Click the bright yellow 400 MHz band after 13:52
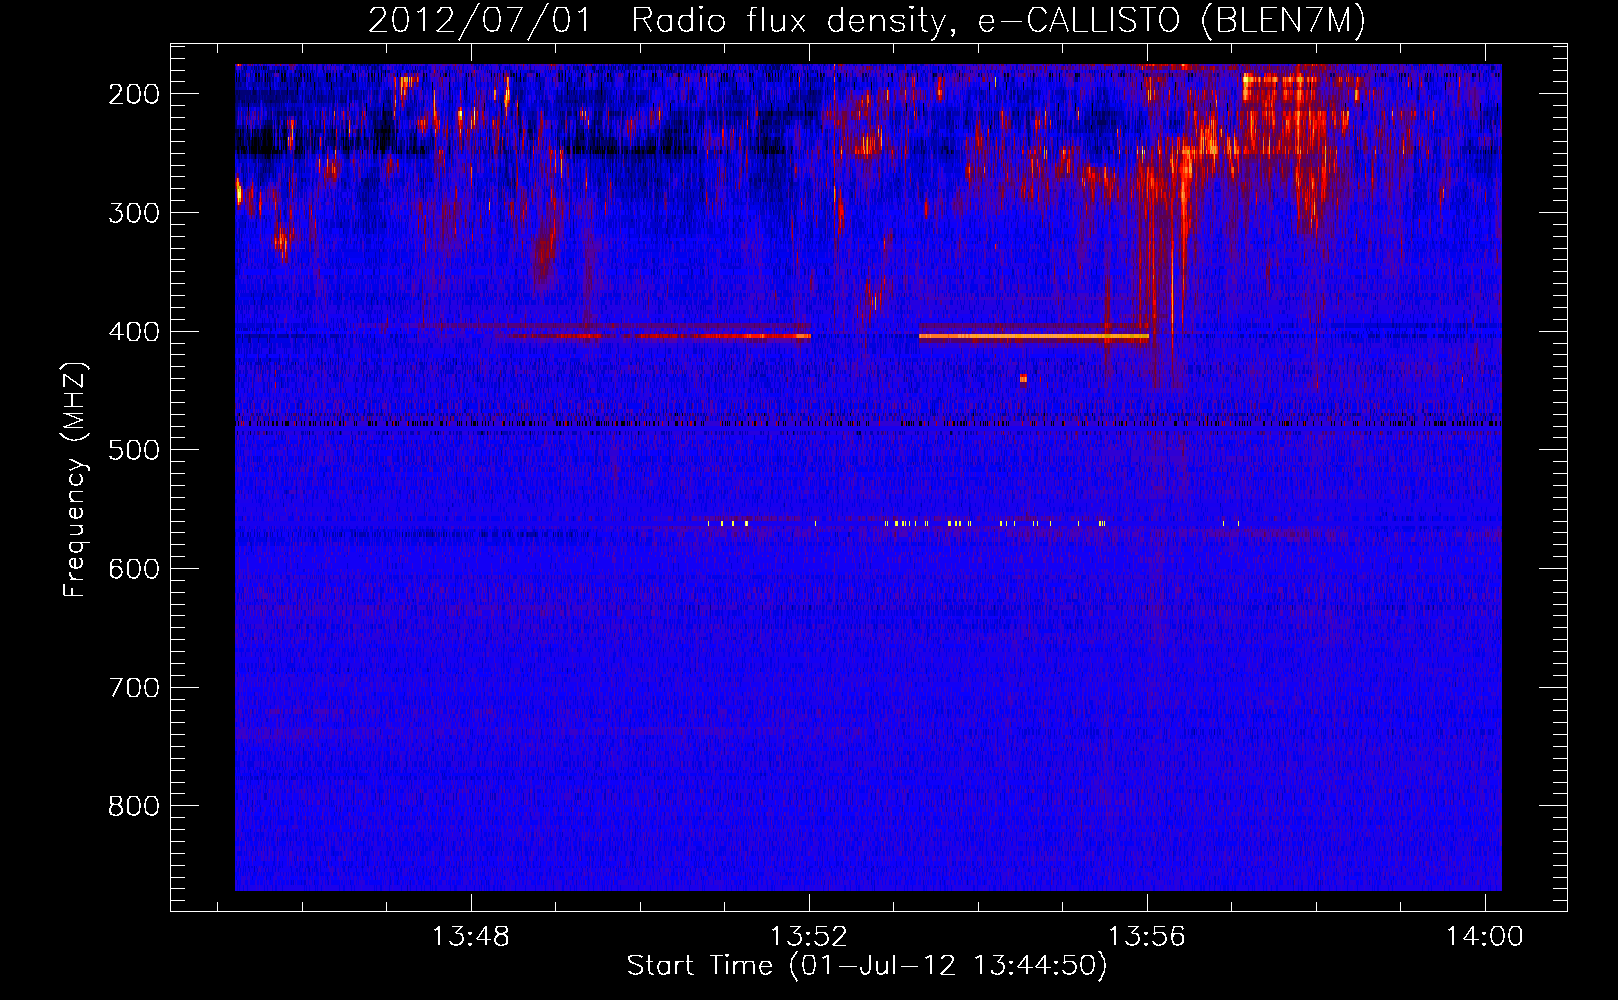The width and height of the screenshot is (1618, 1000). tap(1034, 337)
